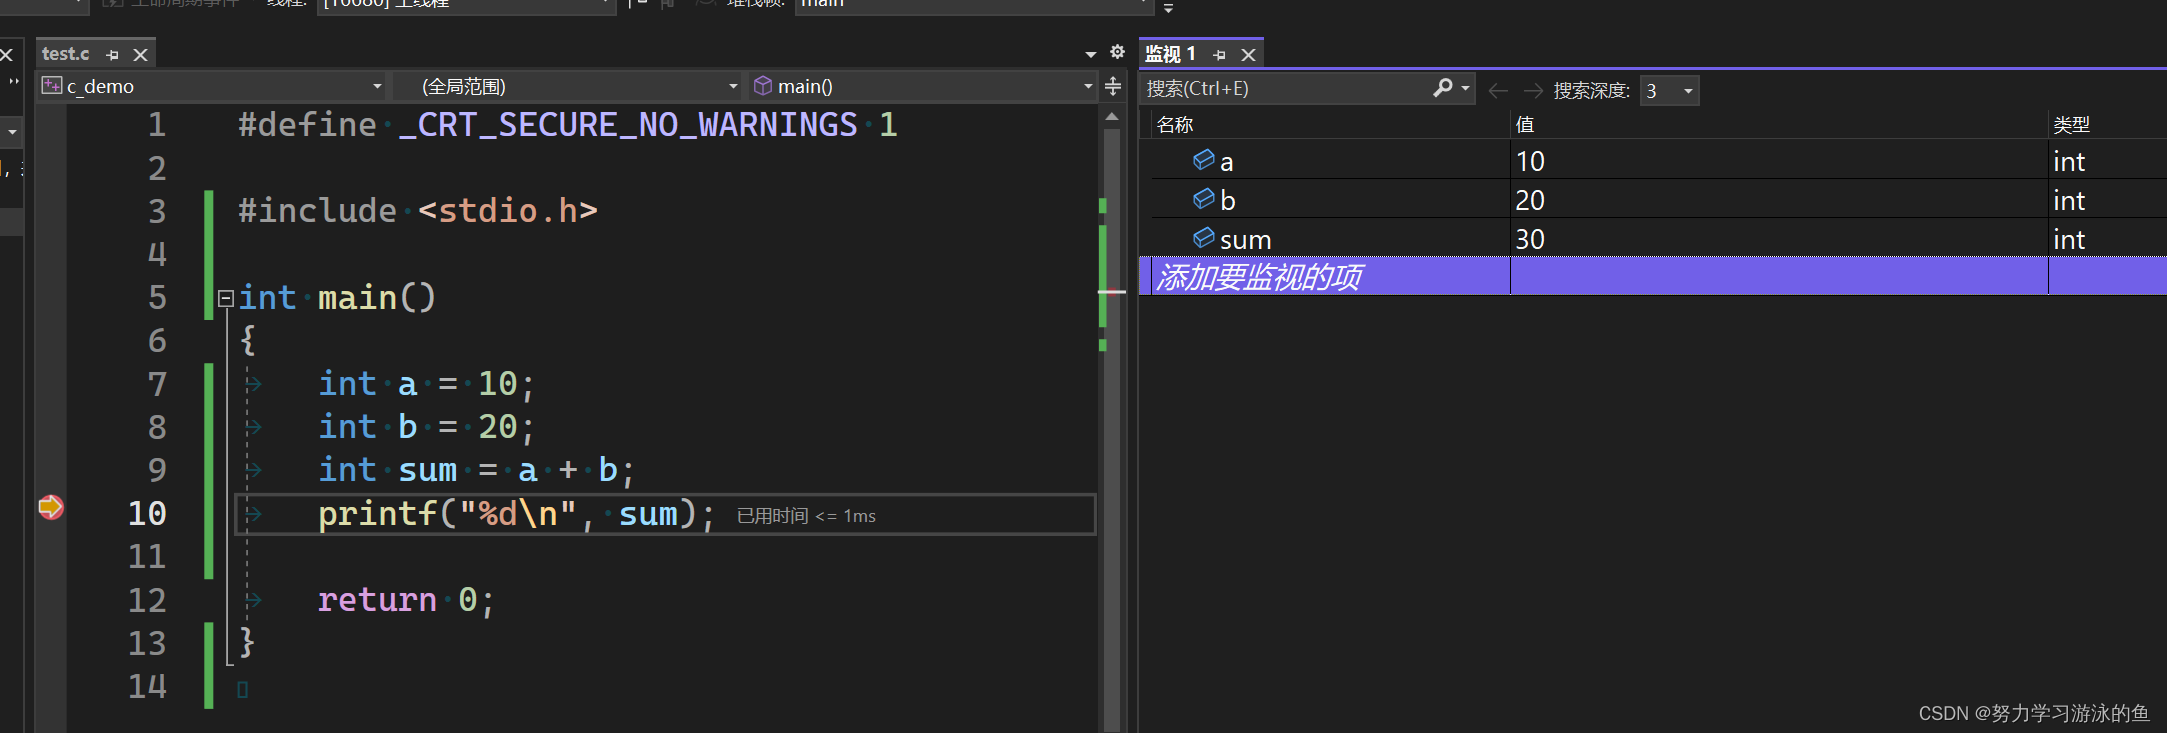Close the test.c tab
The image size is (2167, 733).
point(140,55)
